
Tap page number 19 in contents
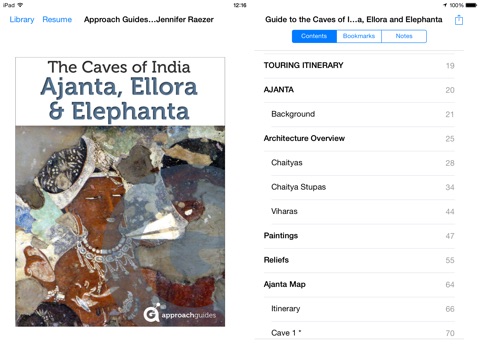coord(450,66)
